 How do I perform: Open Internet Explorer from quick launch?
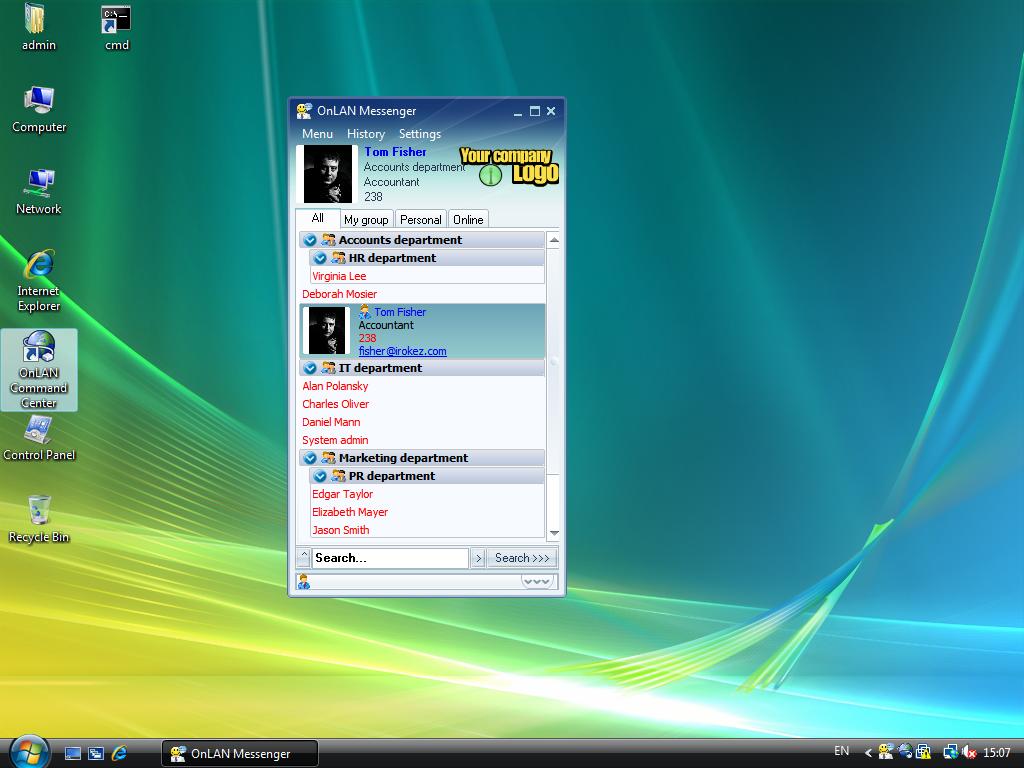point(119,753)
